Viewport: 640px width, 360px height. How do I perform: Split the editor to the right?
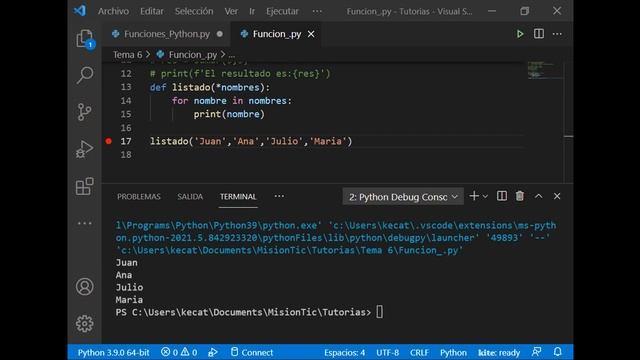point(539,34)
